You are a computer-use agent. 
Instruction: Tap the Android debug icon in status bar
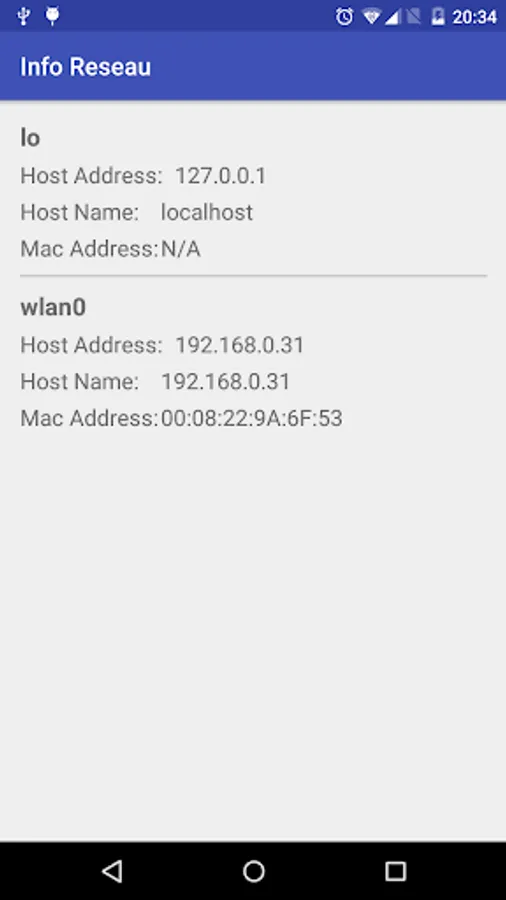coord(53,15)
